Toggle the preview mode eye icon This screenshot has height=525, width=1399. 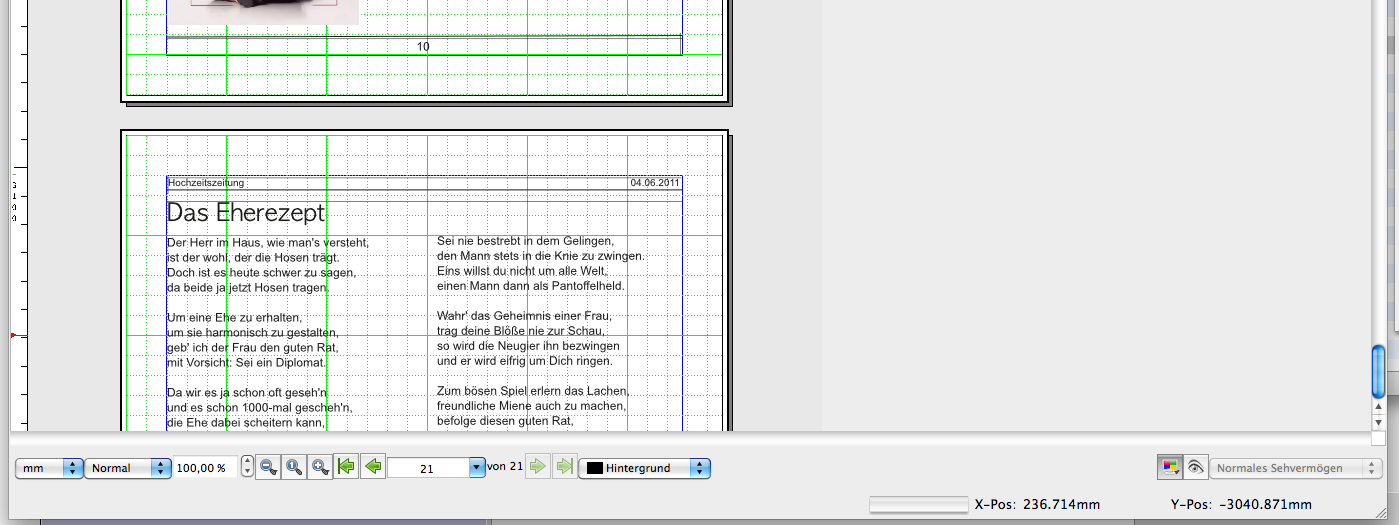[x=1194, y=468]
